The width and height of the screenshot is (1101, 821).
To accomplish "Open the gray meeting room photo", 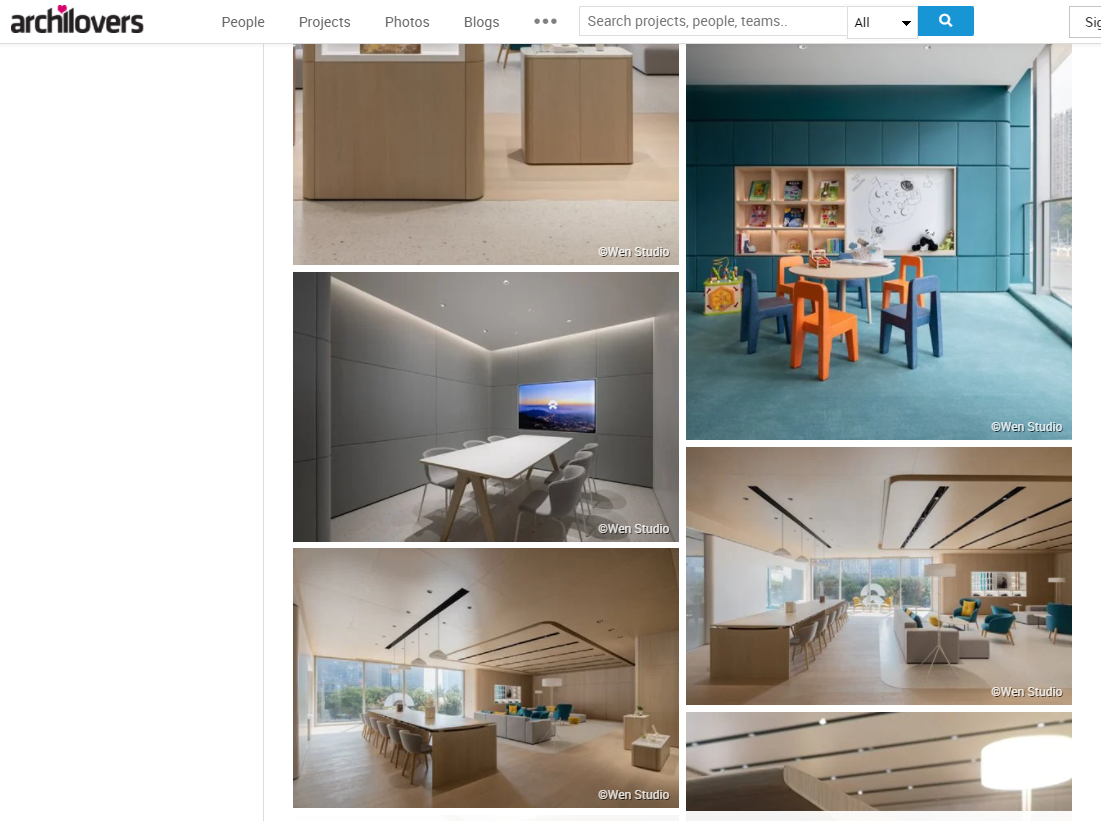I will coord(485,406).
